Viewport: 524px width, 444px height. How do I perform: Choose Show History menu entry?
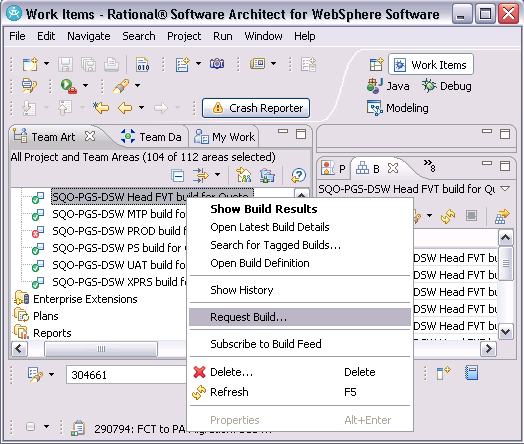300,290
